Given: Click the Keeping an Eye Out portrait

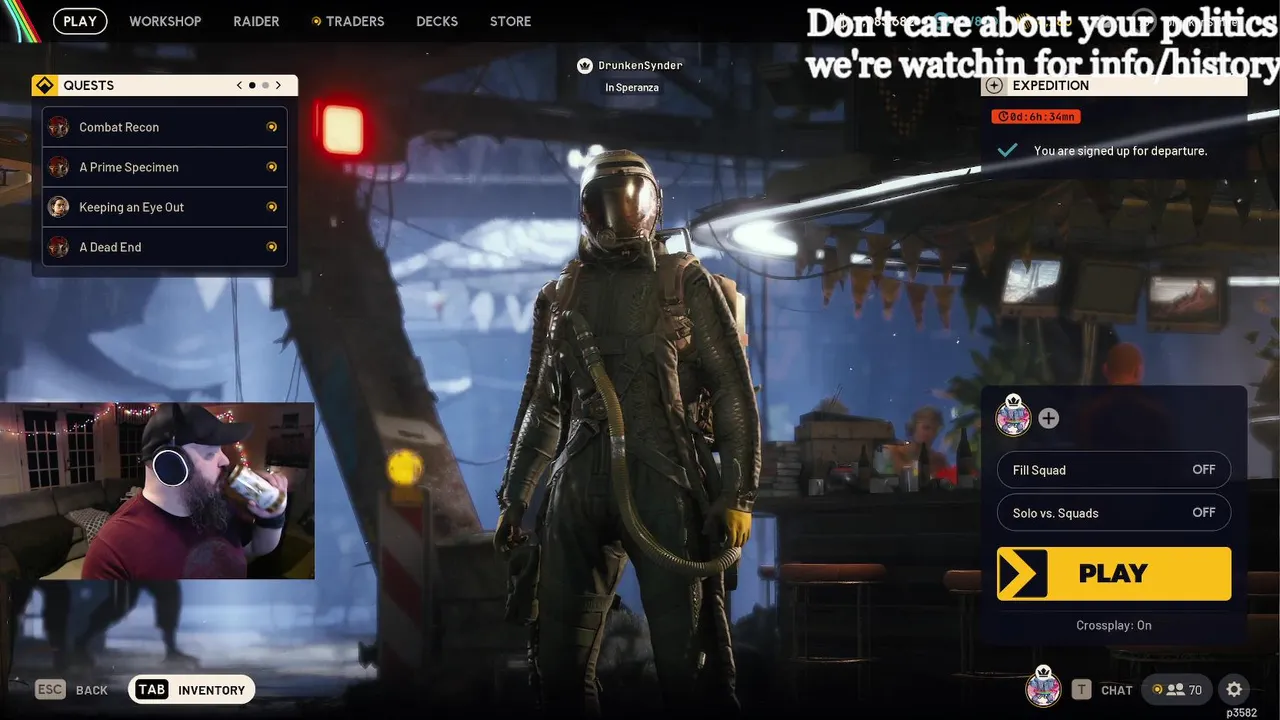Looking at the screenshot, I should tap(59, 207).
